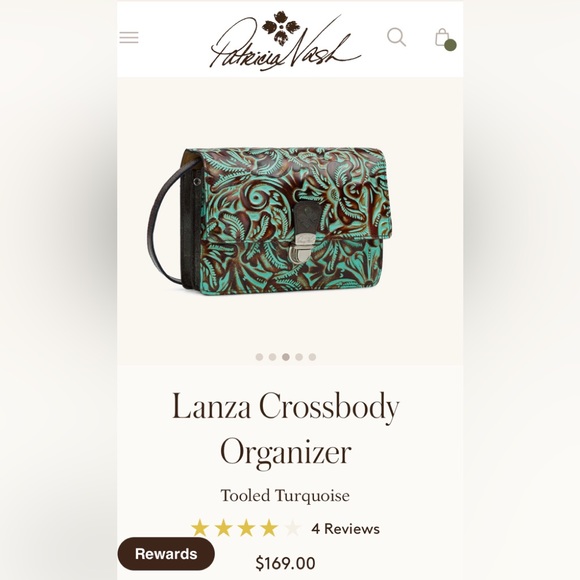Open the shopping bag cart icon
580x580 pixels.
445,39
